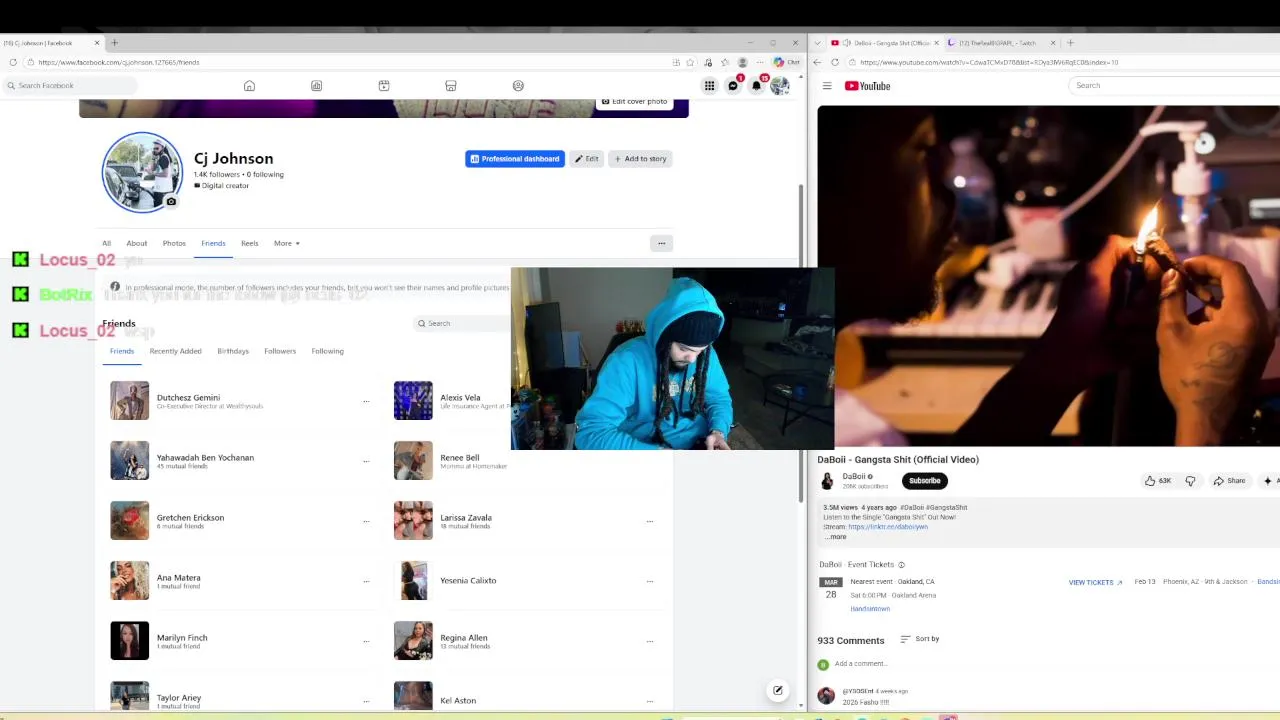The image size is (1280, 720).
Task: Open the Facebook profile circle nav icon
Action: [518, 86]
